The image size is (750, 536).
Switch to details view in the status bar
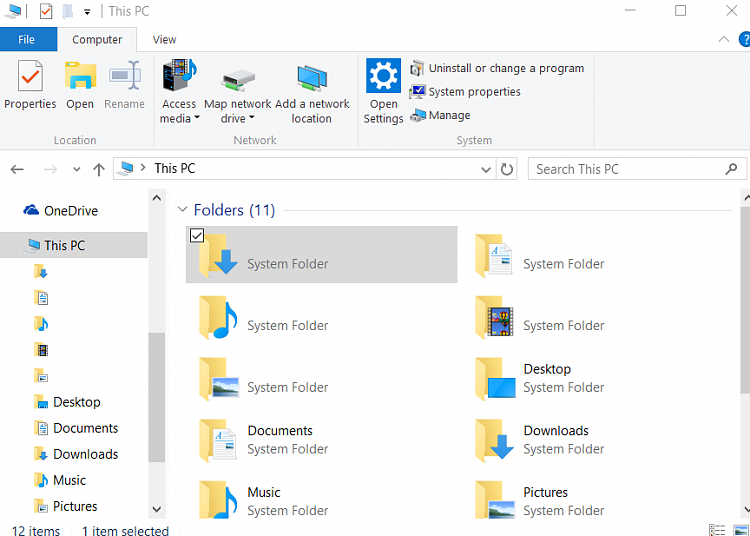click(x=717, y=530)
